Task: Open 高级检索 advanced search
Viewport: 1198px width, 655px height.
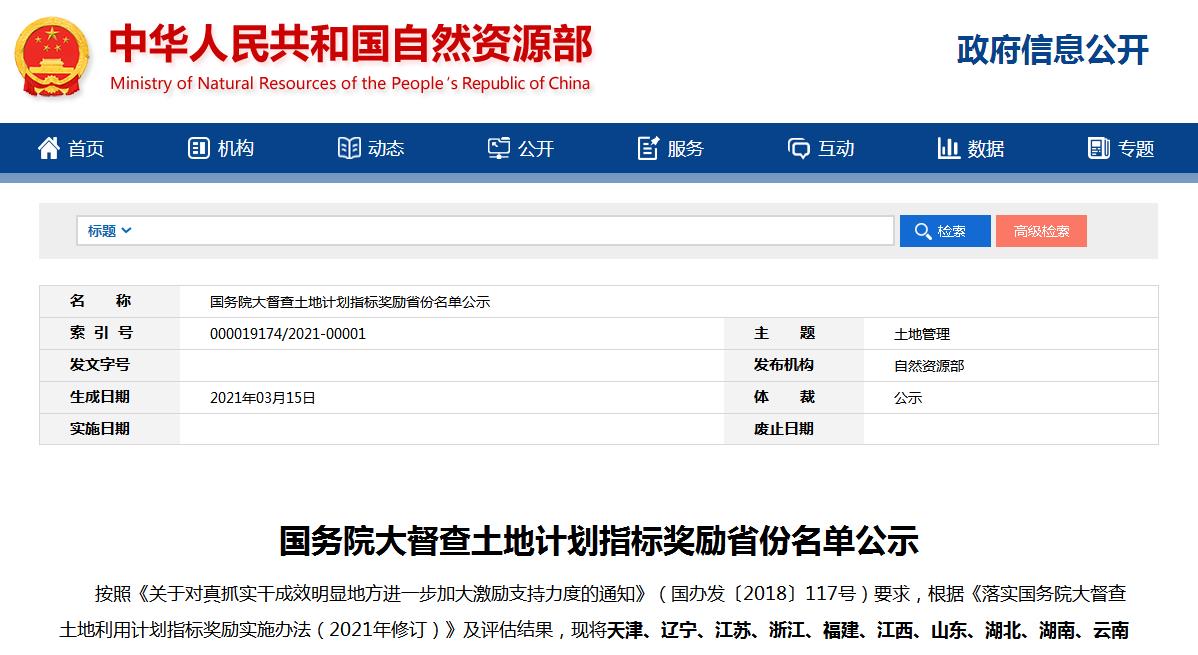Action: point(1041,231)
